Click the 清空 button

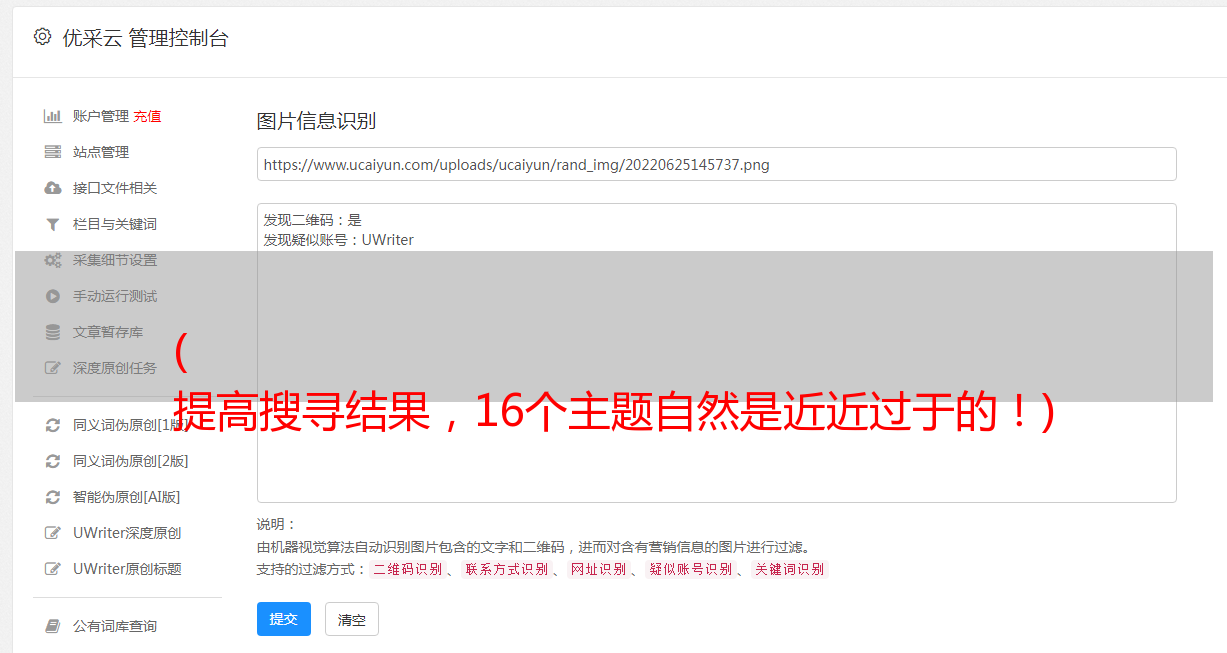tap(352, 619)
